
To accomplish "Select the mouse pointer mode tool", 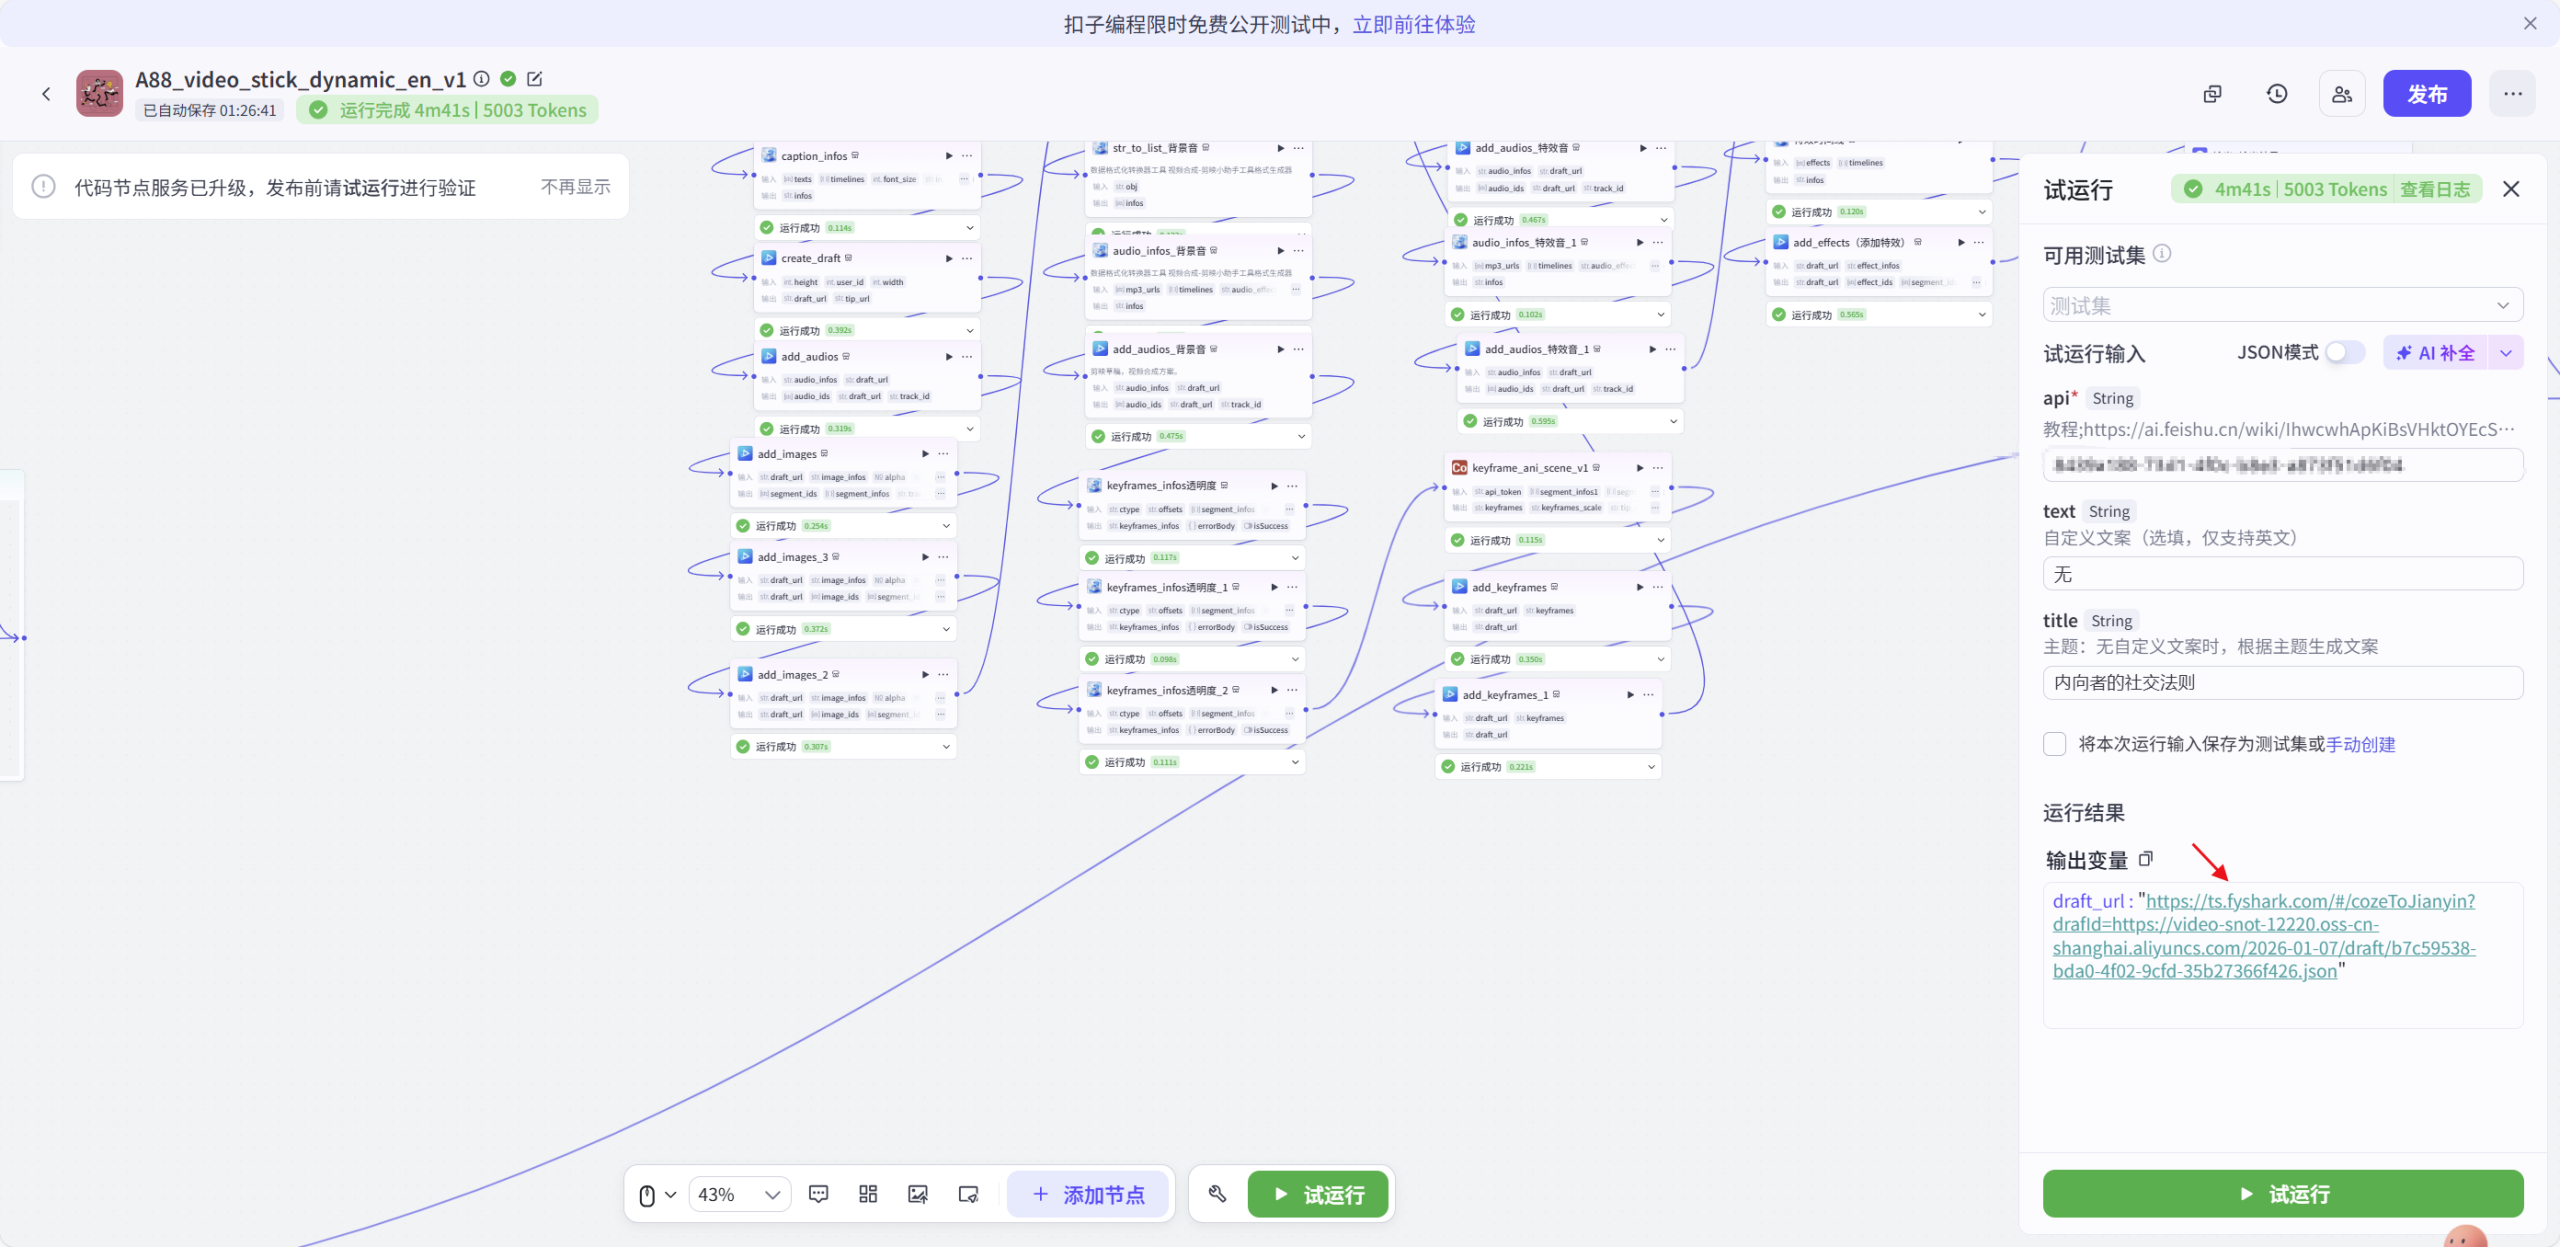I will click(x=649, y=1194).
